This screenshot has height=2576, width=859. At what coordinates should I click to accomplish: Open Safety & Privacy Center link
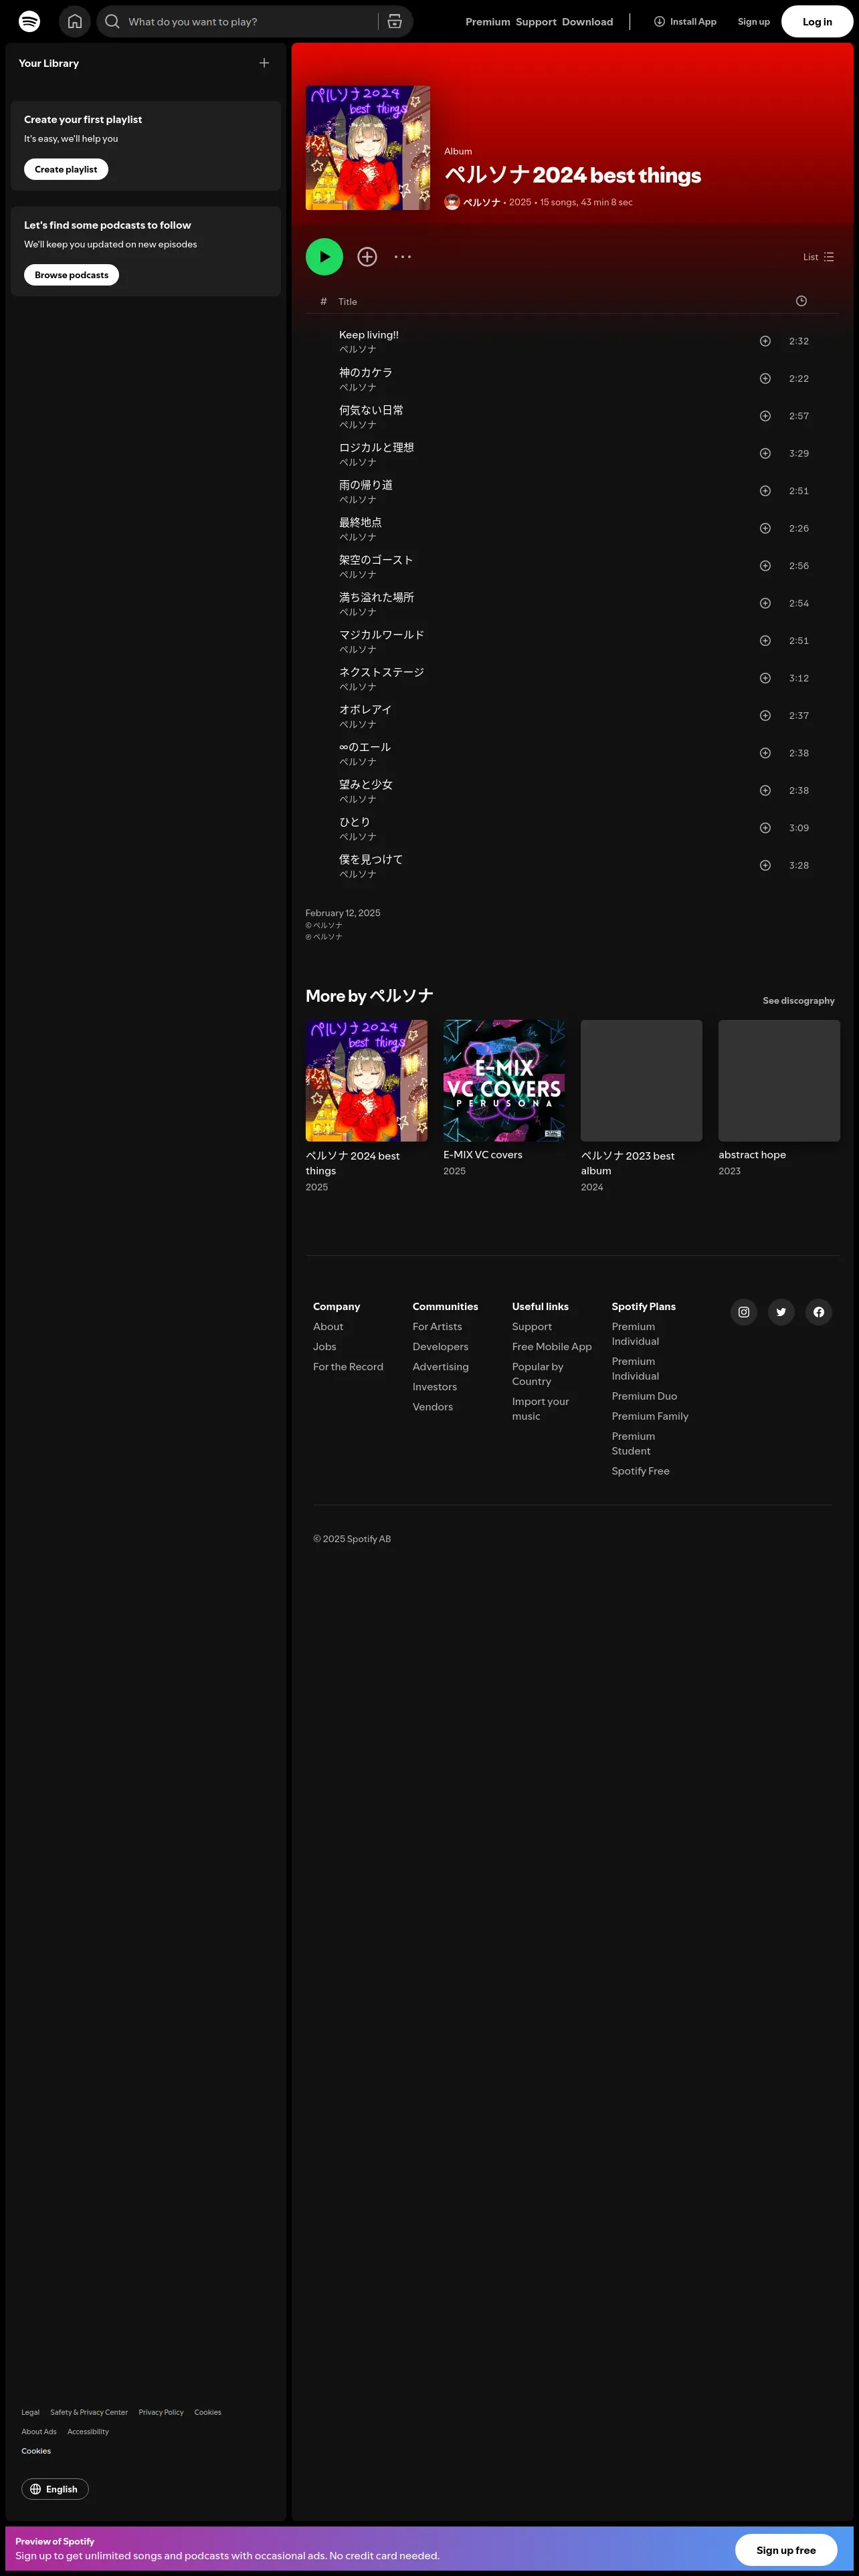(x=89, y=2412)
